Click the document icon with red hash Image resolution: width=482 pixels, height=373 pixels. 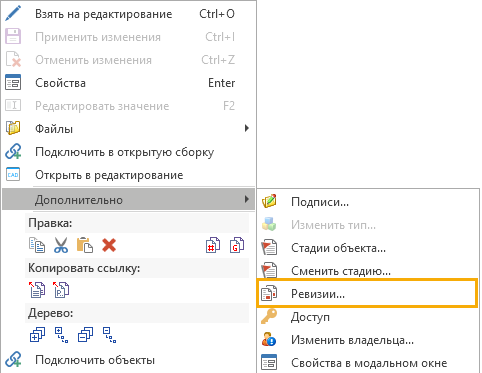tap(213, 245)
